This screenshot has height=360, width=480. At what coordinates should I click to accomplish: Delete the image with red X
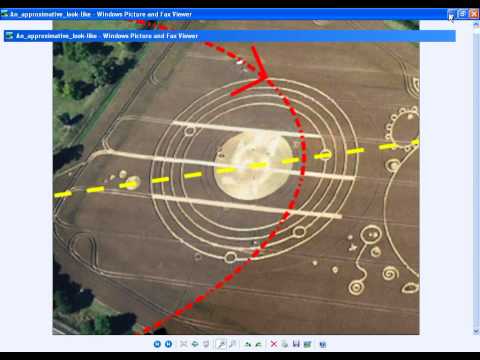coord(274,344)
